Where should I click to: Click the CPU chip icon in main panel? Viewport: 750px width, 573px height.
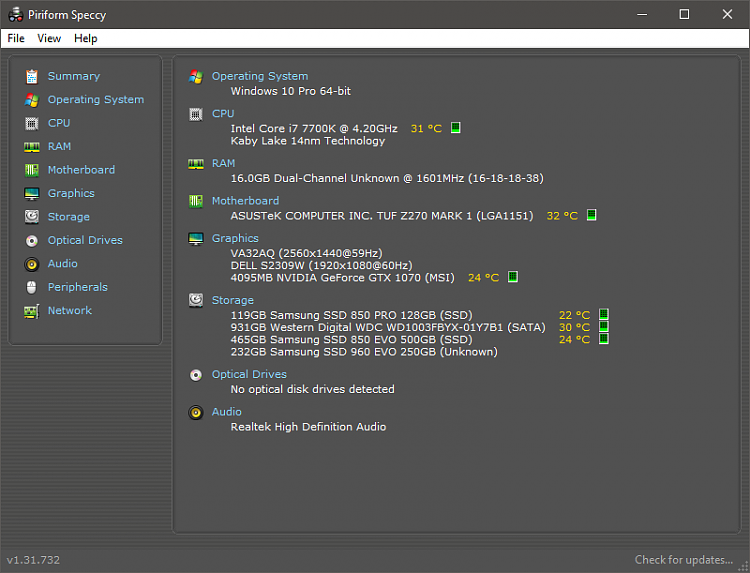pos(196,114)
